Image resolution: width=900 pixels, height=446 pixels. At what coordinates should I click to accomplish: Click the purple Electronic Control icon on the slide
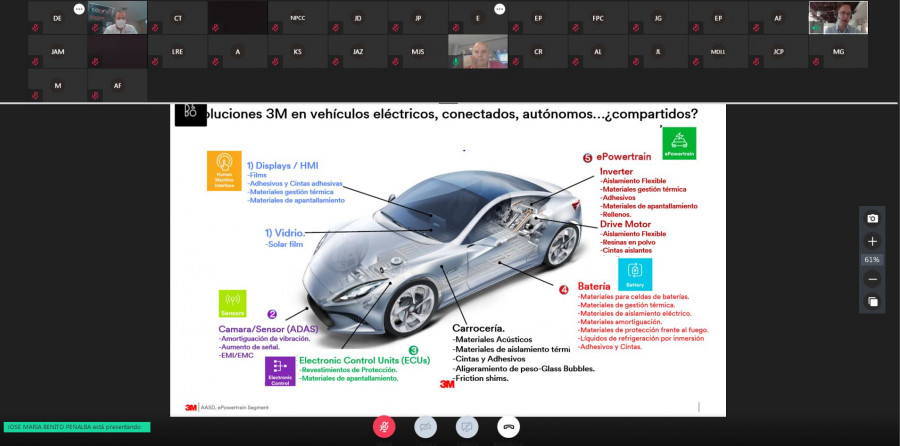click(x=280, y=371)
